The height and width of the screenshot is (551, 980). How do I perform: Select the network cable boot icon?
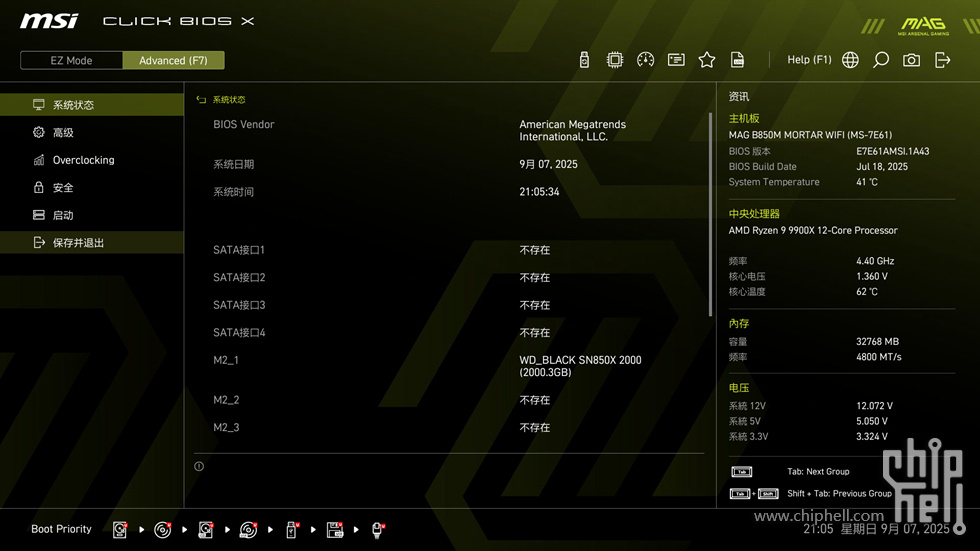[x=378, y=530]
